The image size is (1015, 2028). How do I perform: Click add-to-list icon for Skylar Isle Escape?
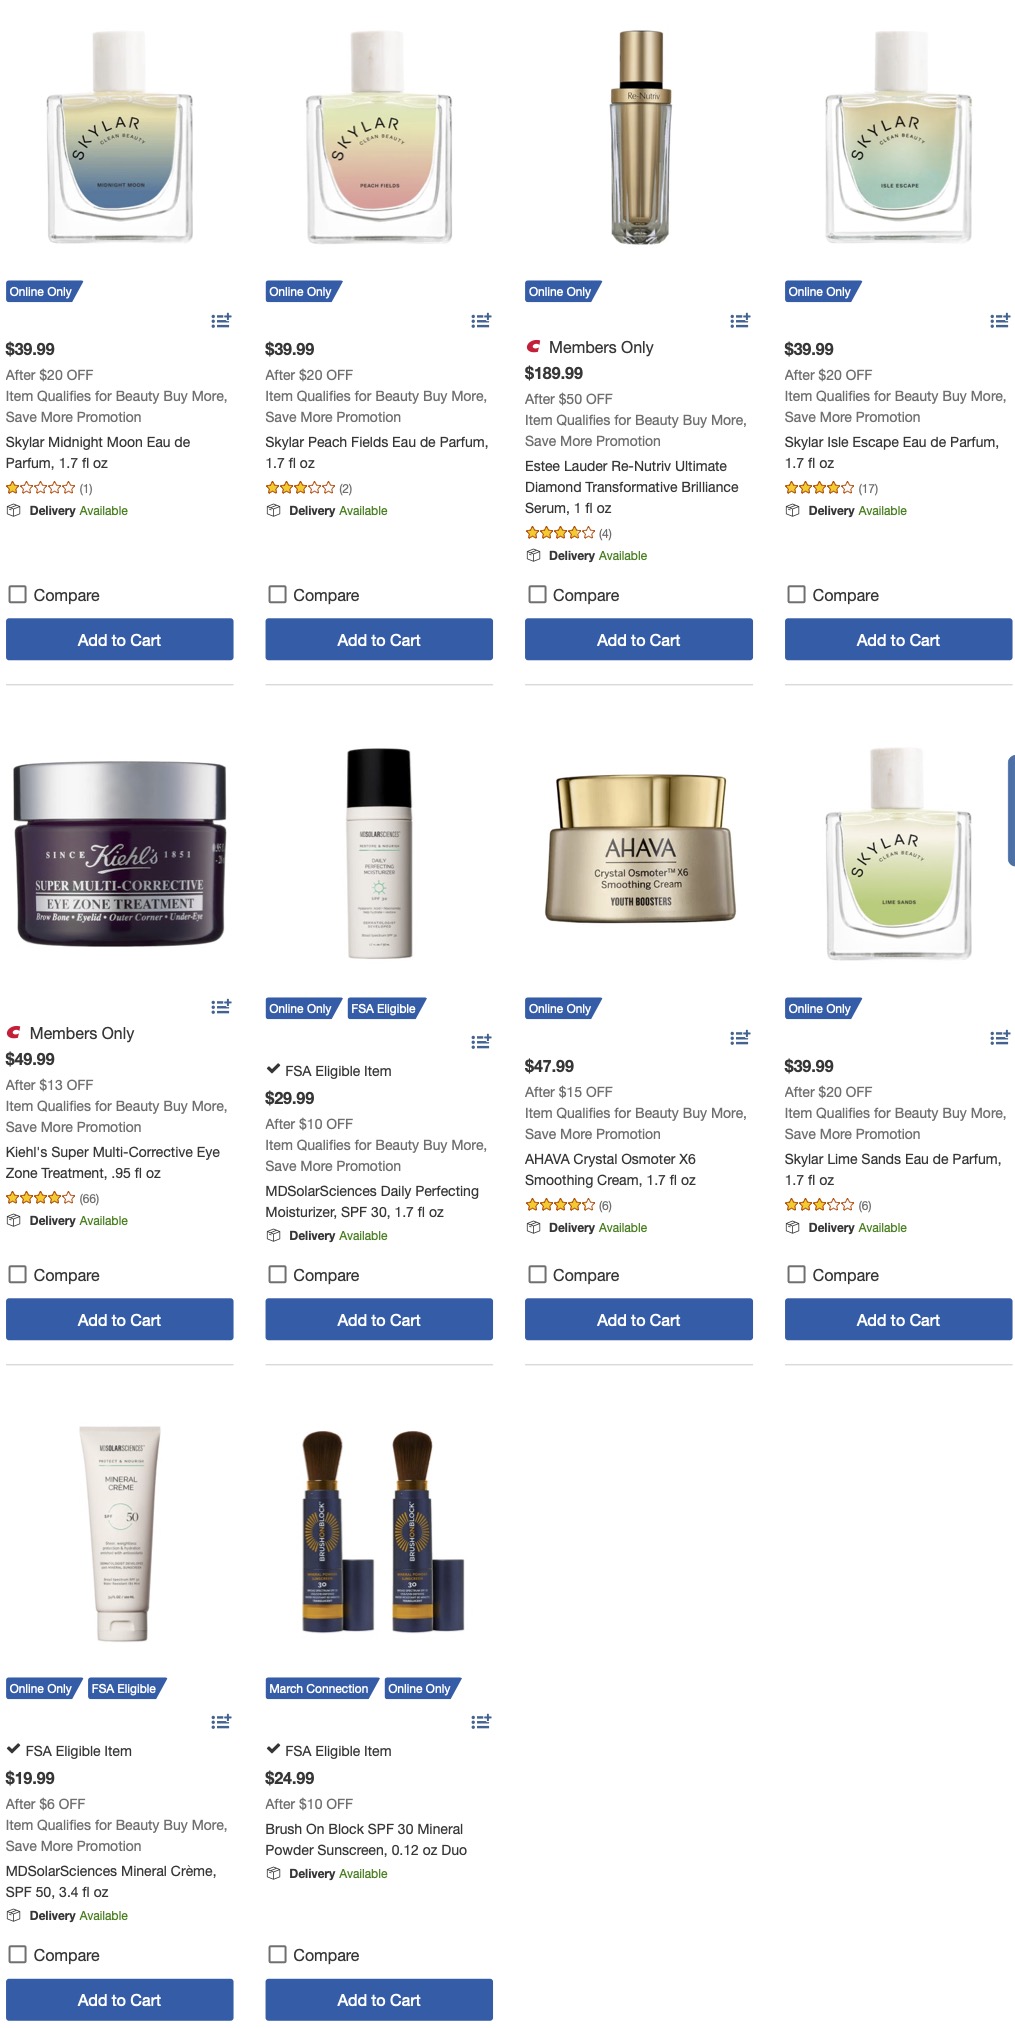point(1000,321)
